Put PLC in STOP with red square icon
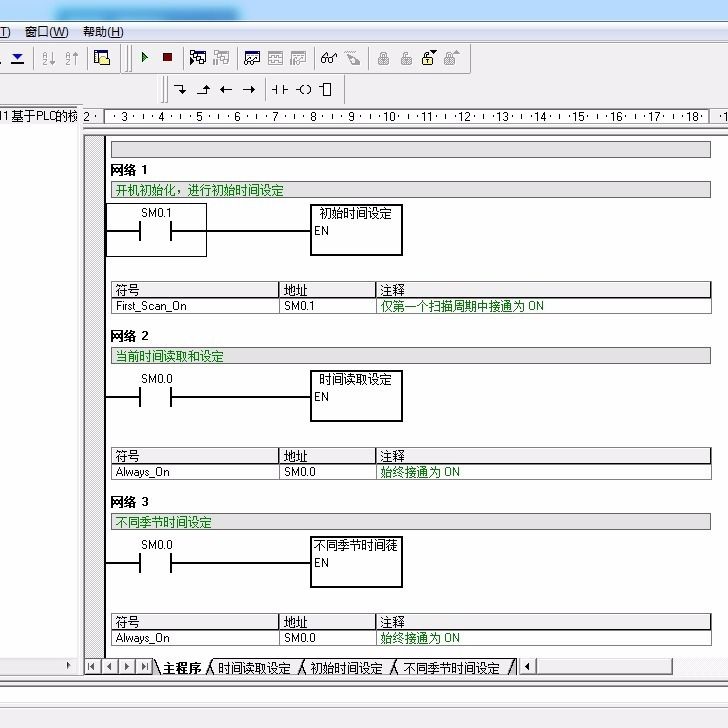 [168, 58]
